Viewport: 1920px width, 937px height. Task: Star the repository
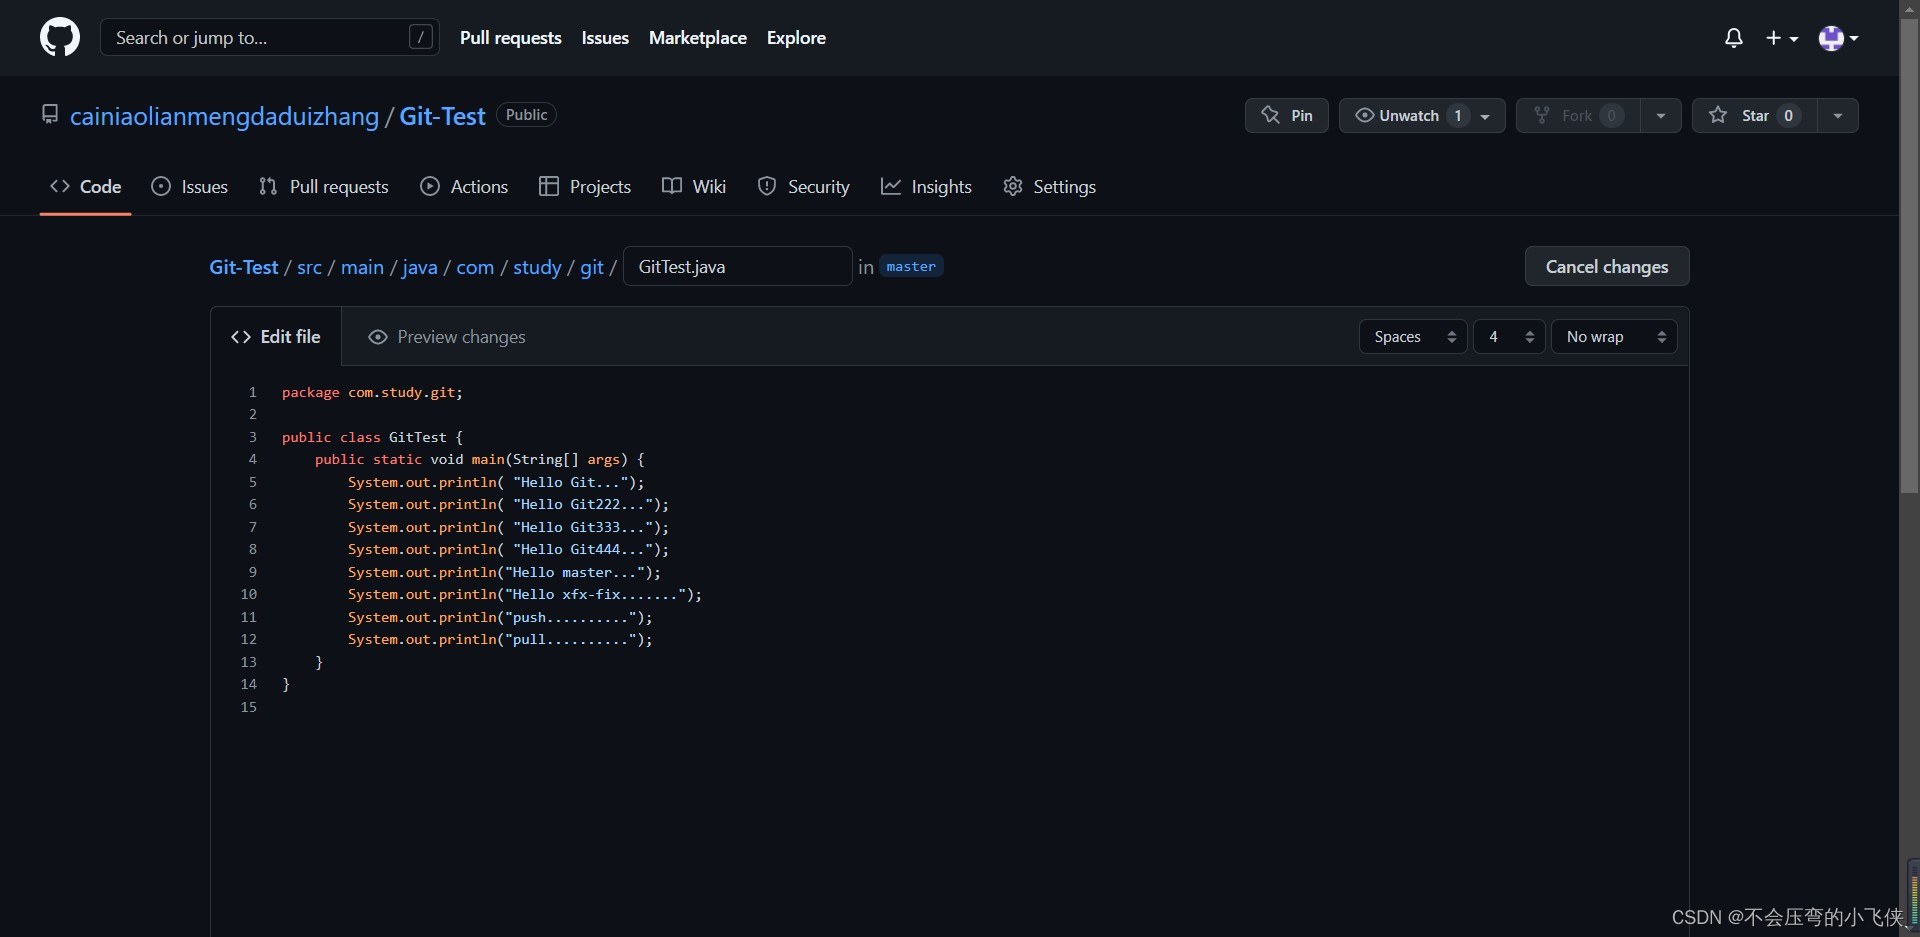pos(1754,115)
